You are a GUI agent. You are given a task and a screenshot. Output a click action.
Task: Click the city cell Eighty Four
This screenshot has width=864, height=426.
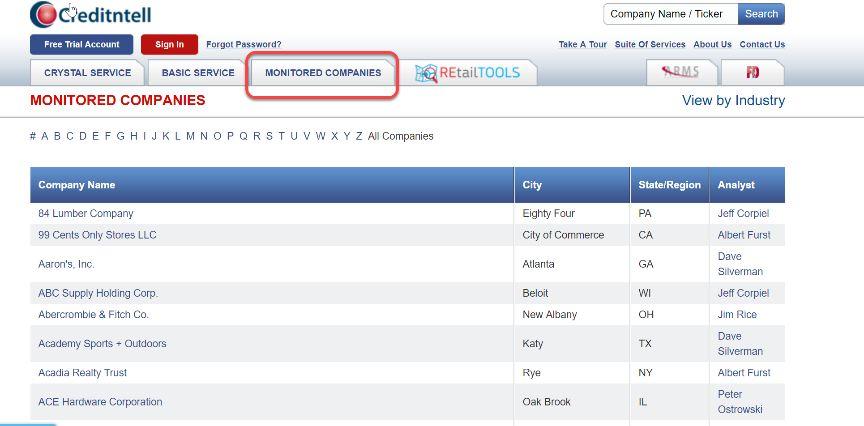tap(549, 213)
